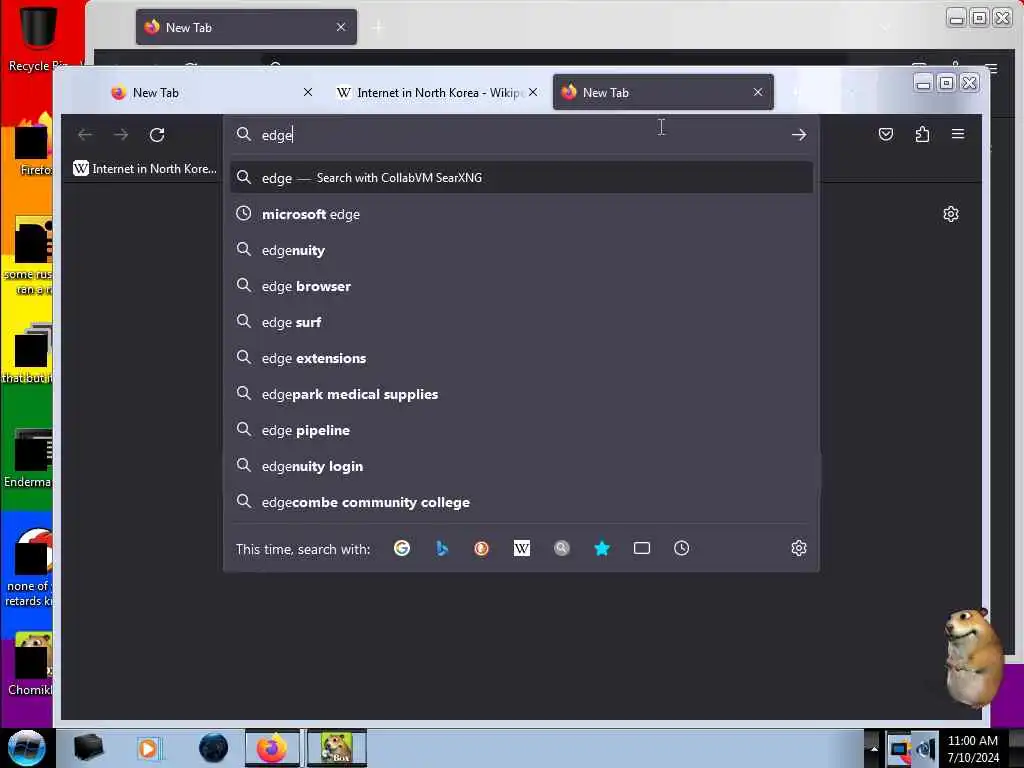The height and width of the screenshot is (768, 1024).
Task: Open the Extensions puzzle icon
Action: tap(922, 135)
